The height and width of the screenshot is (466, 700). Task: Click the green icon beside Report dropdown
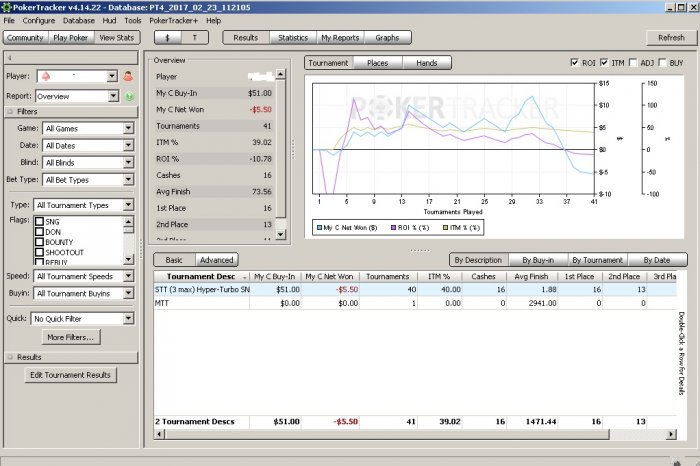tap(129, 96)
